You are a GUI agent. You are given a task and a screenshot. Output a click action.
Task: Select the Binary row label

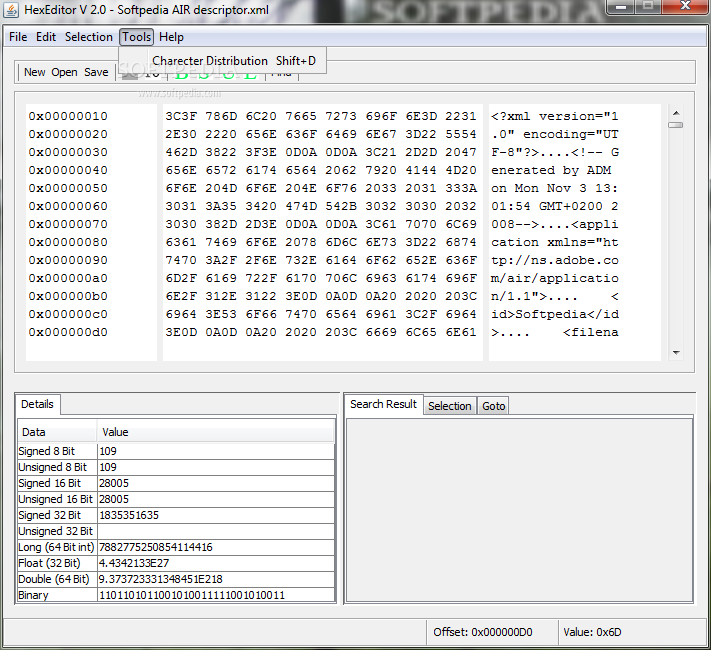[57, 595]
